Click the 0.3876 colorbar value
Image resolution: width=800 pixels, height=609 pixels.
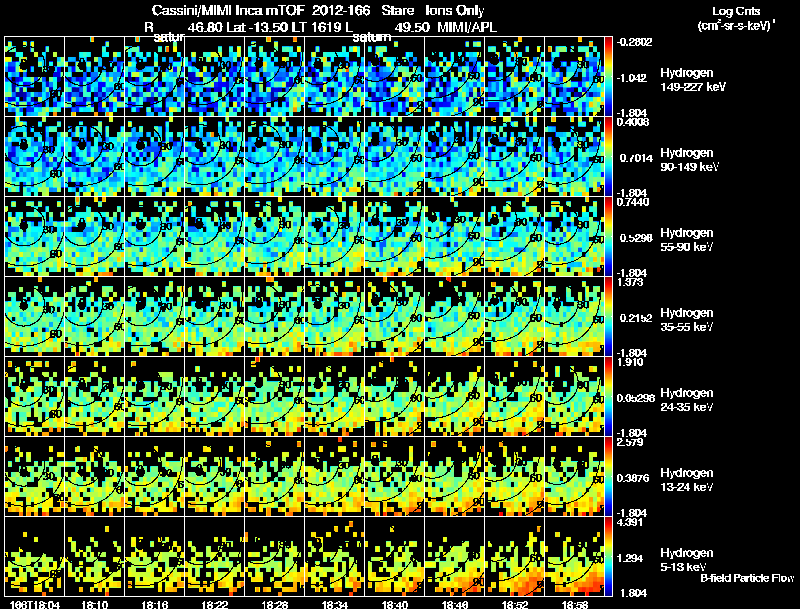633,478
